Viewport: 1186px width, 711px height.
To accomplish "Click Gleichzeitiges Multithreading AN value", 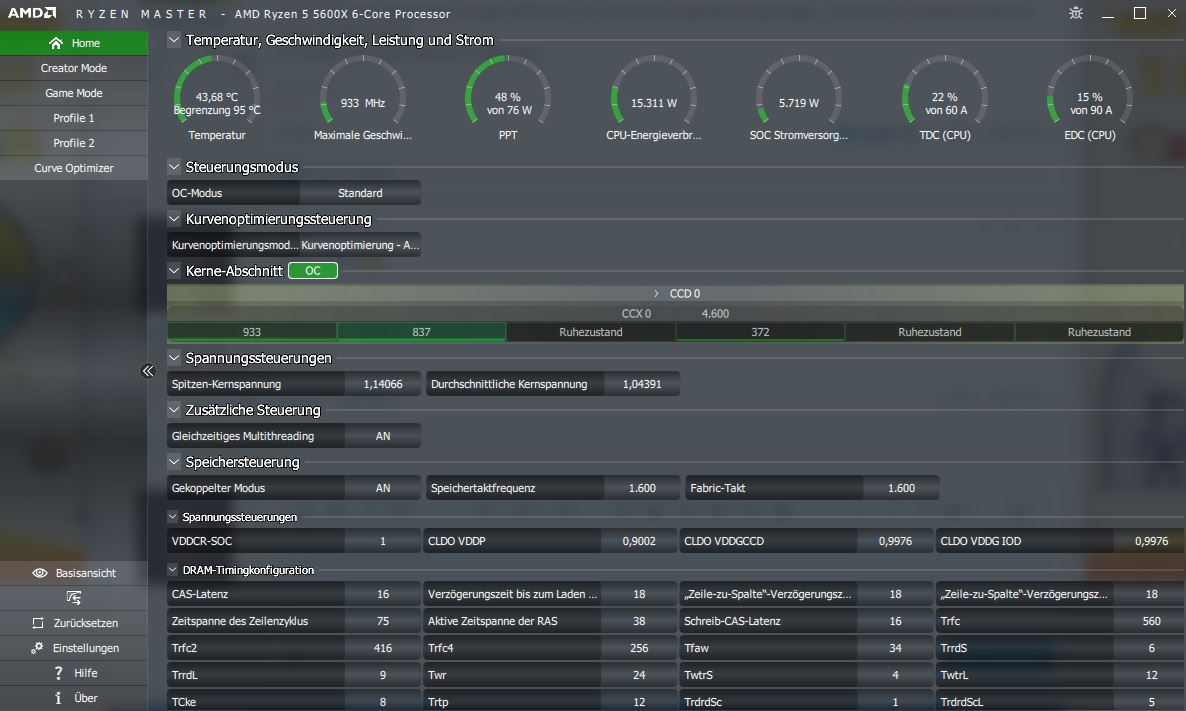I will (383, 436).
